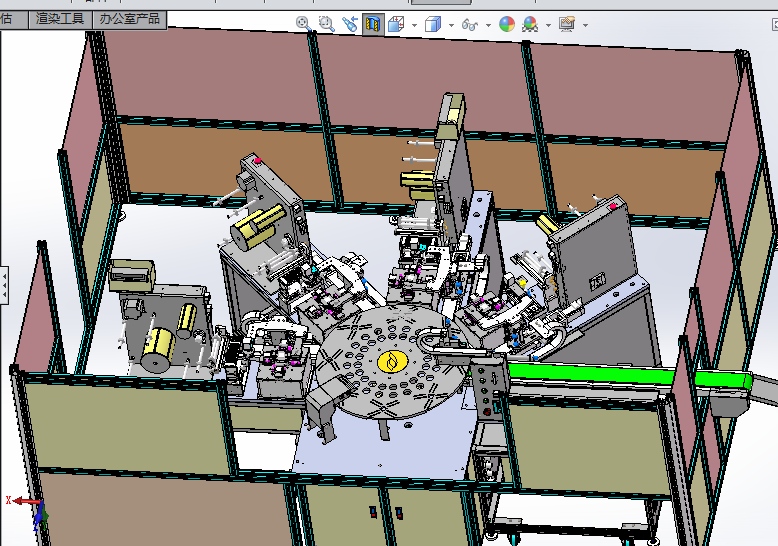
Task: Select the yellow logo on the turntable
Action: [x=392, y=361]
